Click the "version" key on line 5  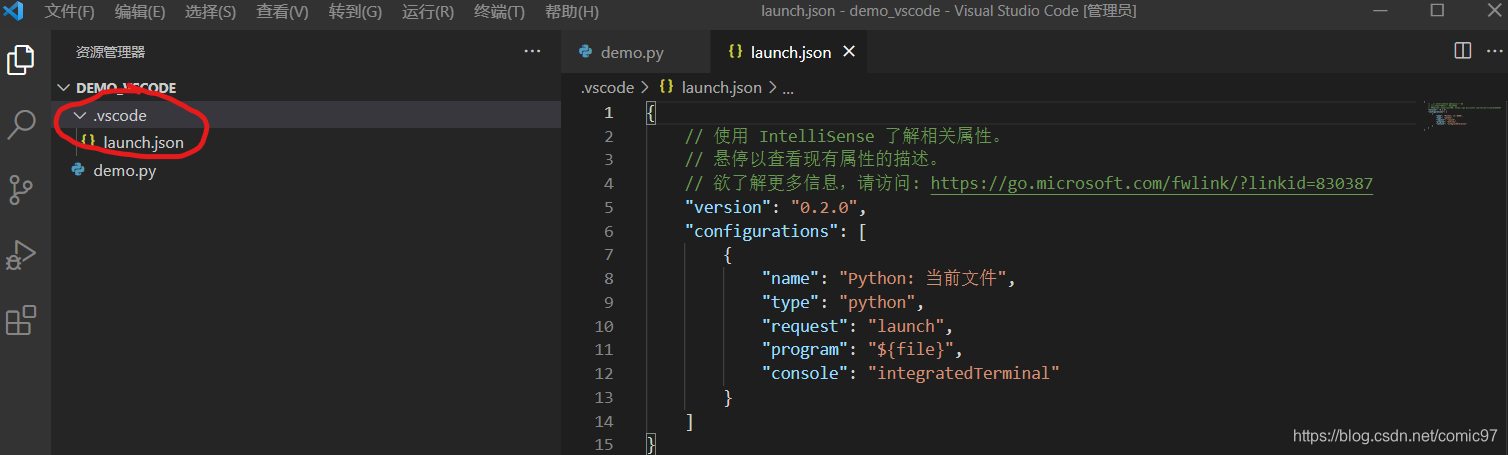pyautogui.click(x=727, y=207)
